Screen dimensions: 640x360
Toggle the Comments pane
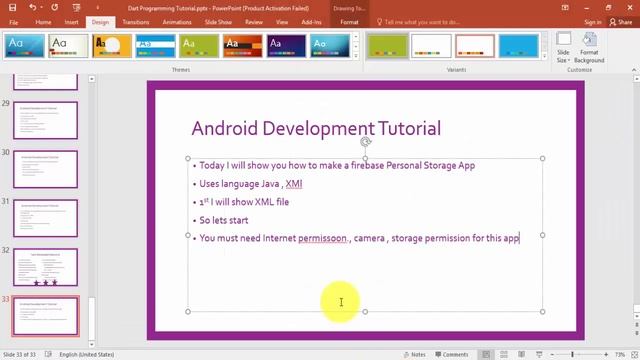(451, 354)
